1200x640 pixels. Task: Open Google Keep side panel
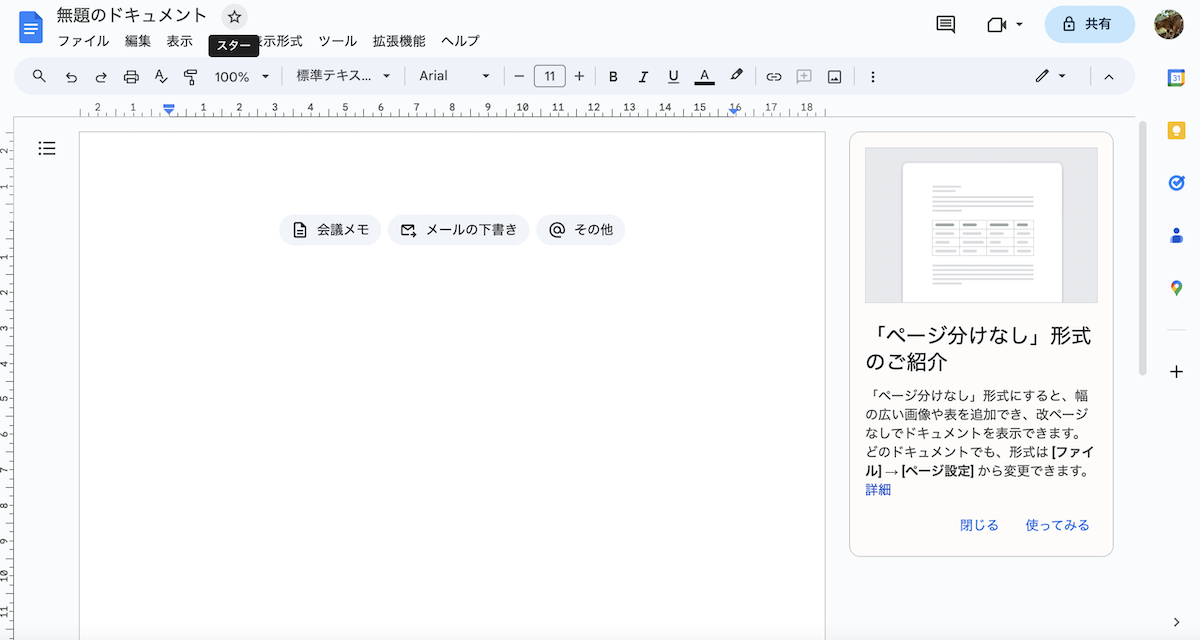(x=1176, y=130)
